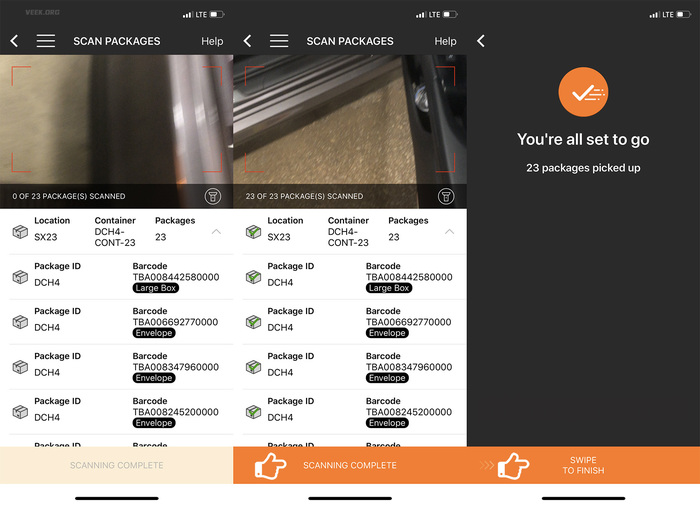The width and height of the screenshot is (700, 505).
Task: Tap faded Scanning Complete bar on left screen
Action: coord(116,465)
